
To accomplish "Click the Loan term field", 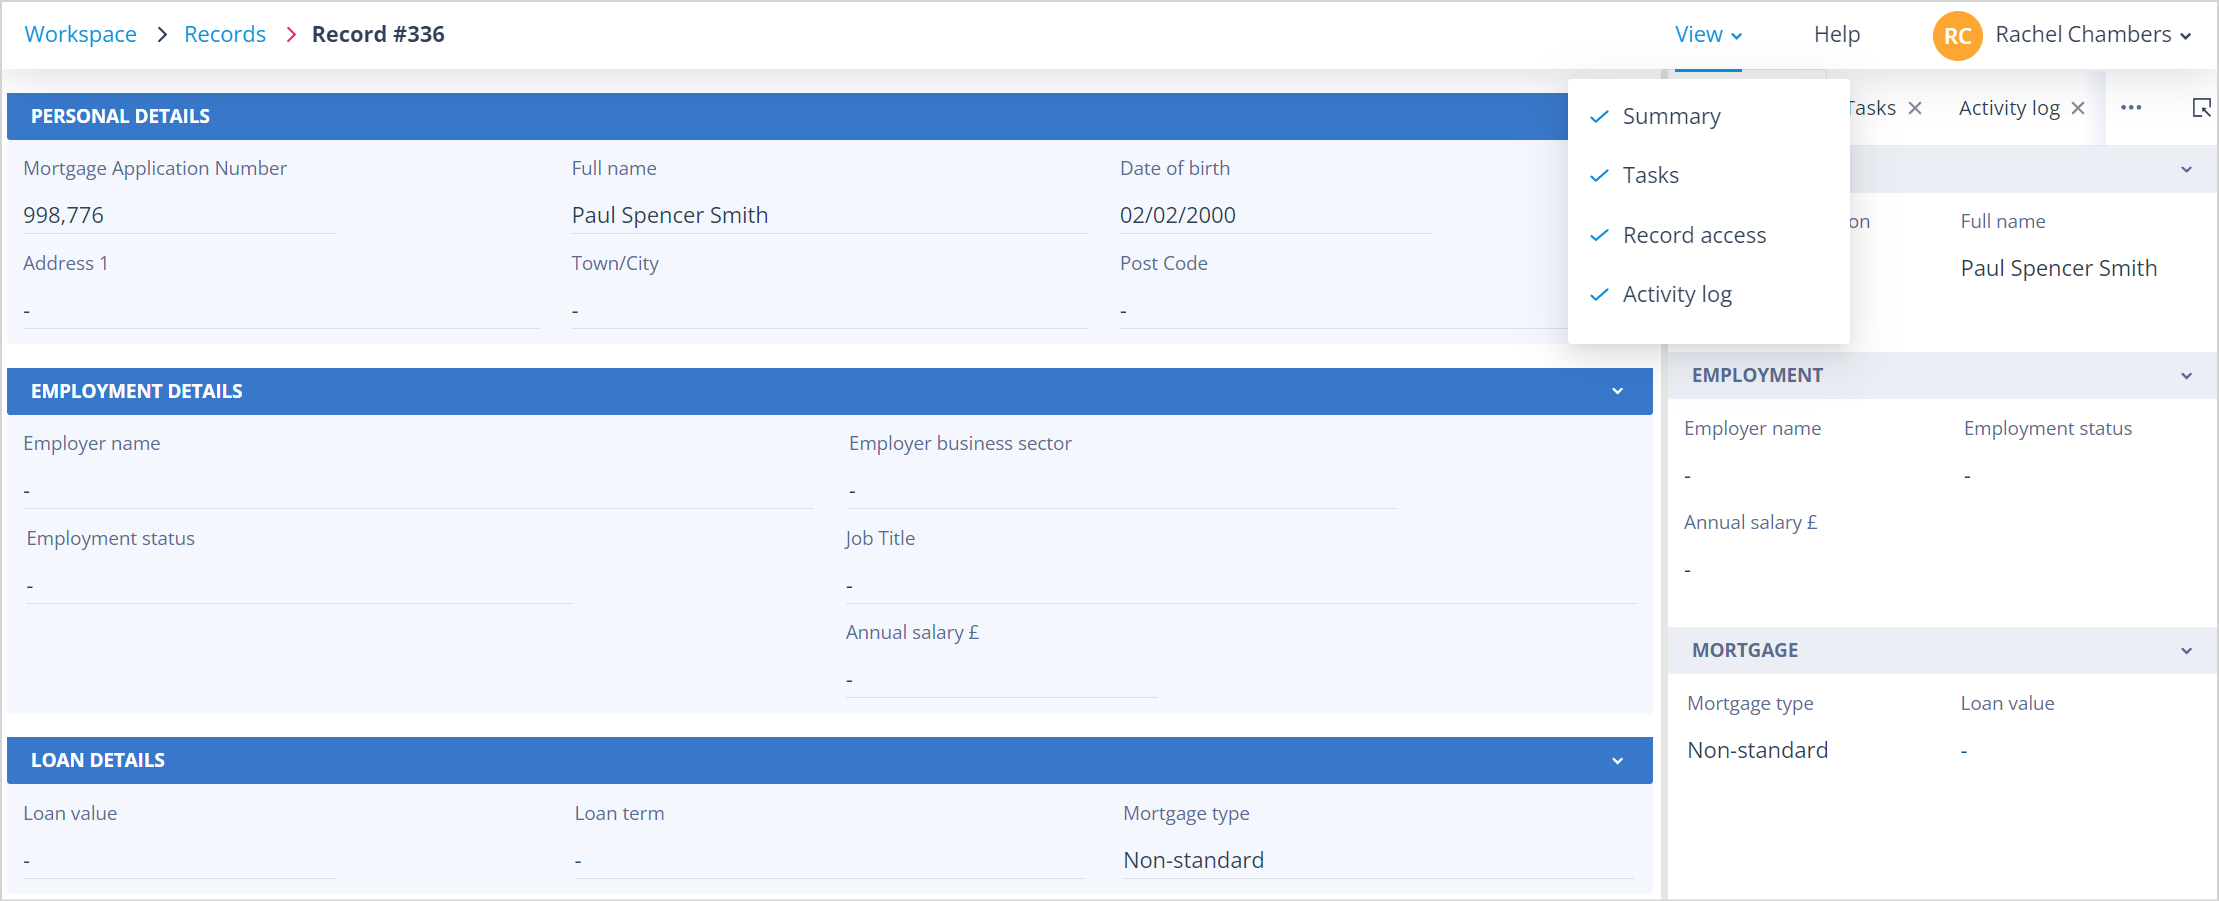I will (830, 860).
